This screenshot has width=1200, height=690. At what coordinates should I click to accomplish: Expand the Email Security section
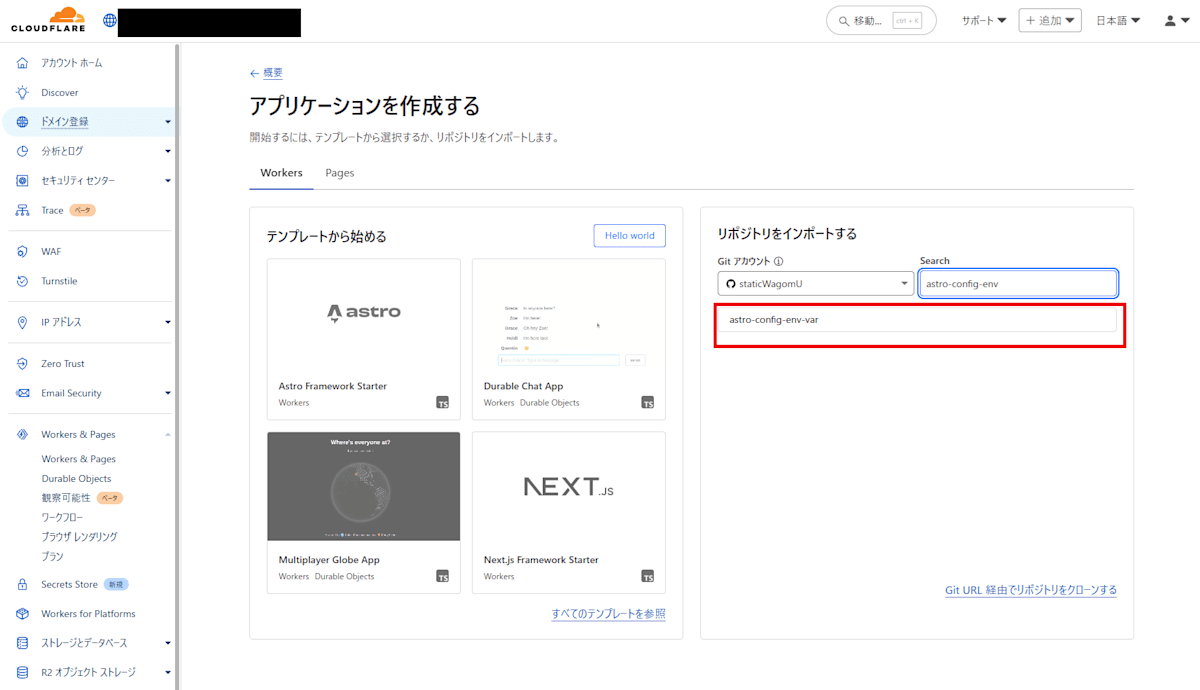pyautogui.click(x=168, y=393)
